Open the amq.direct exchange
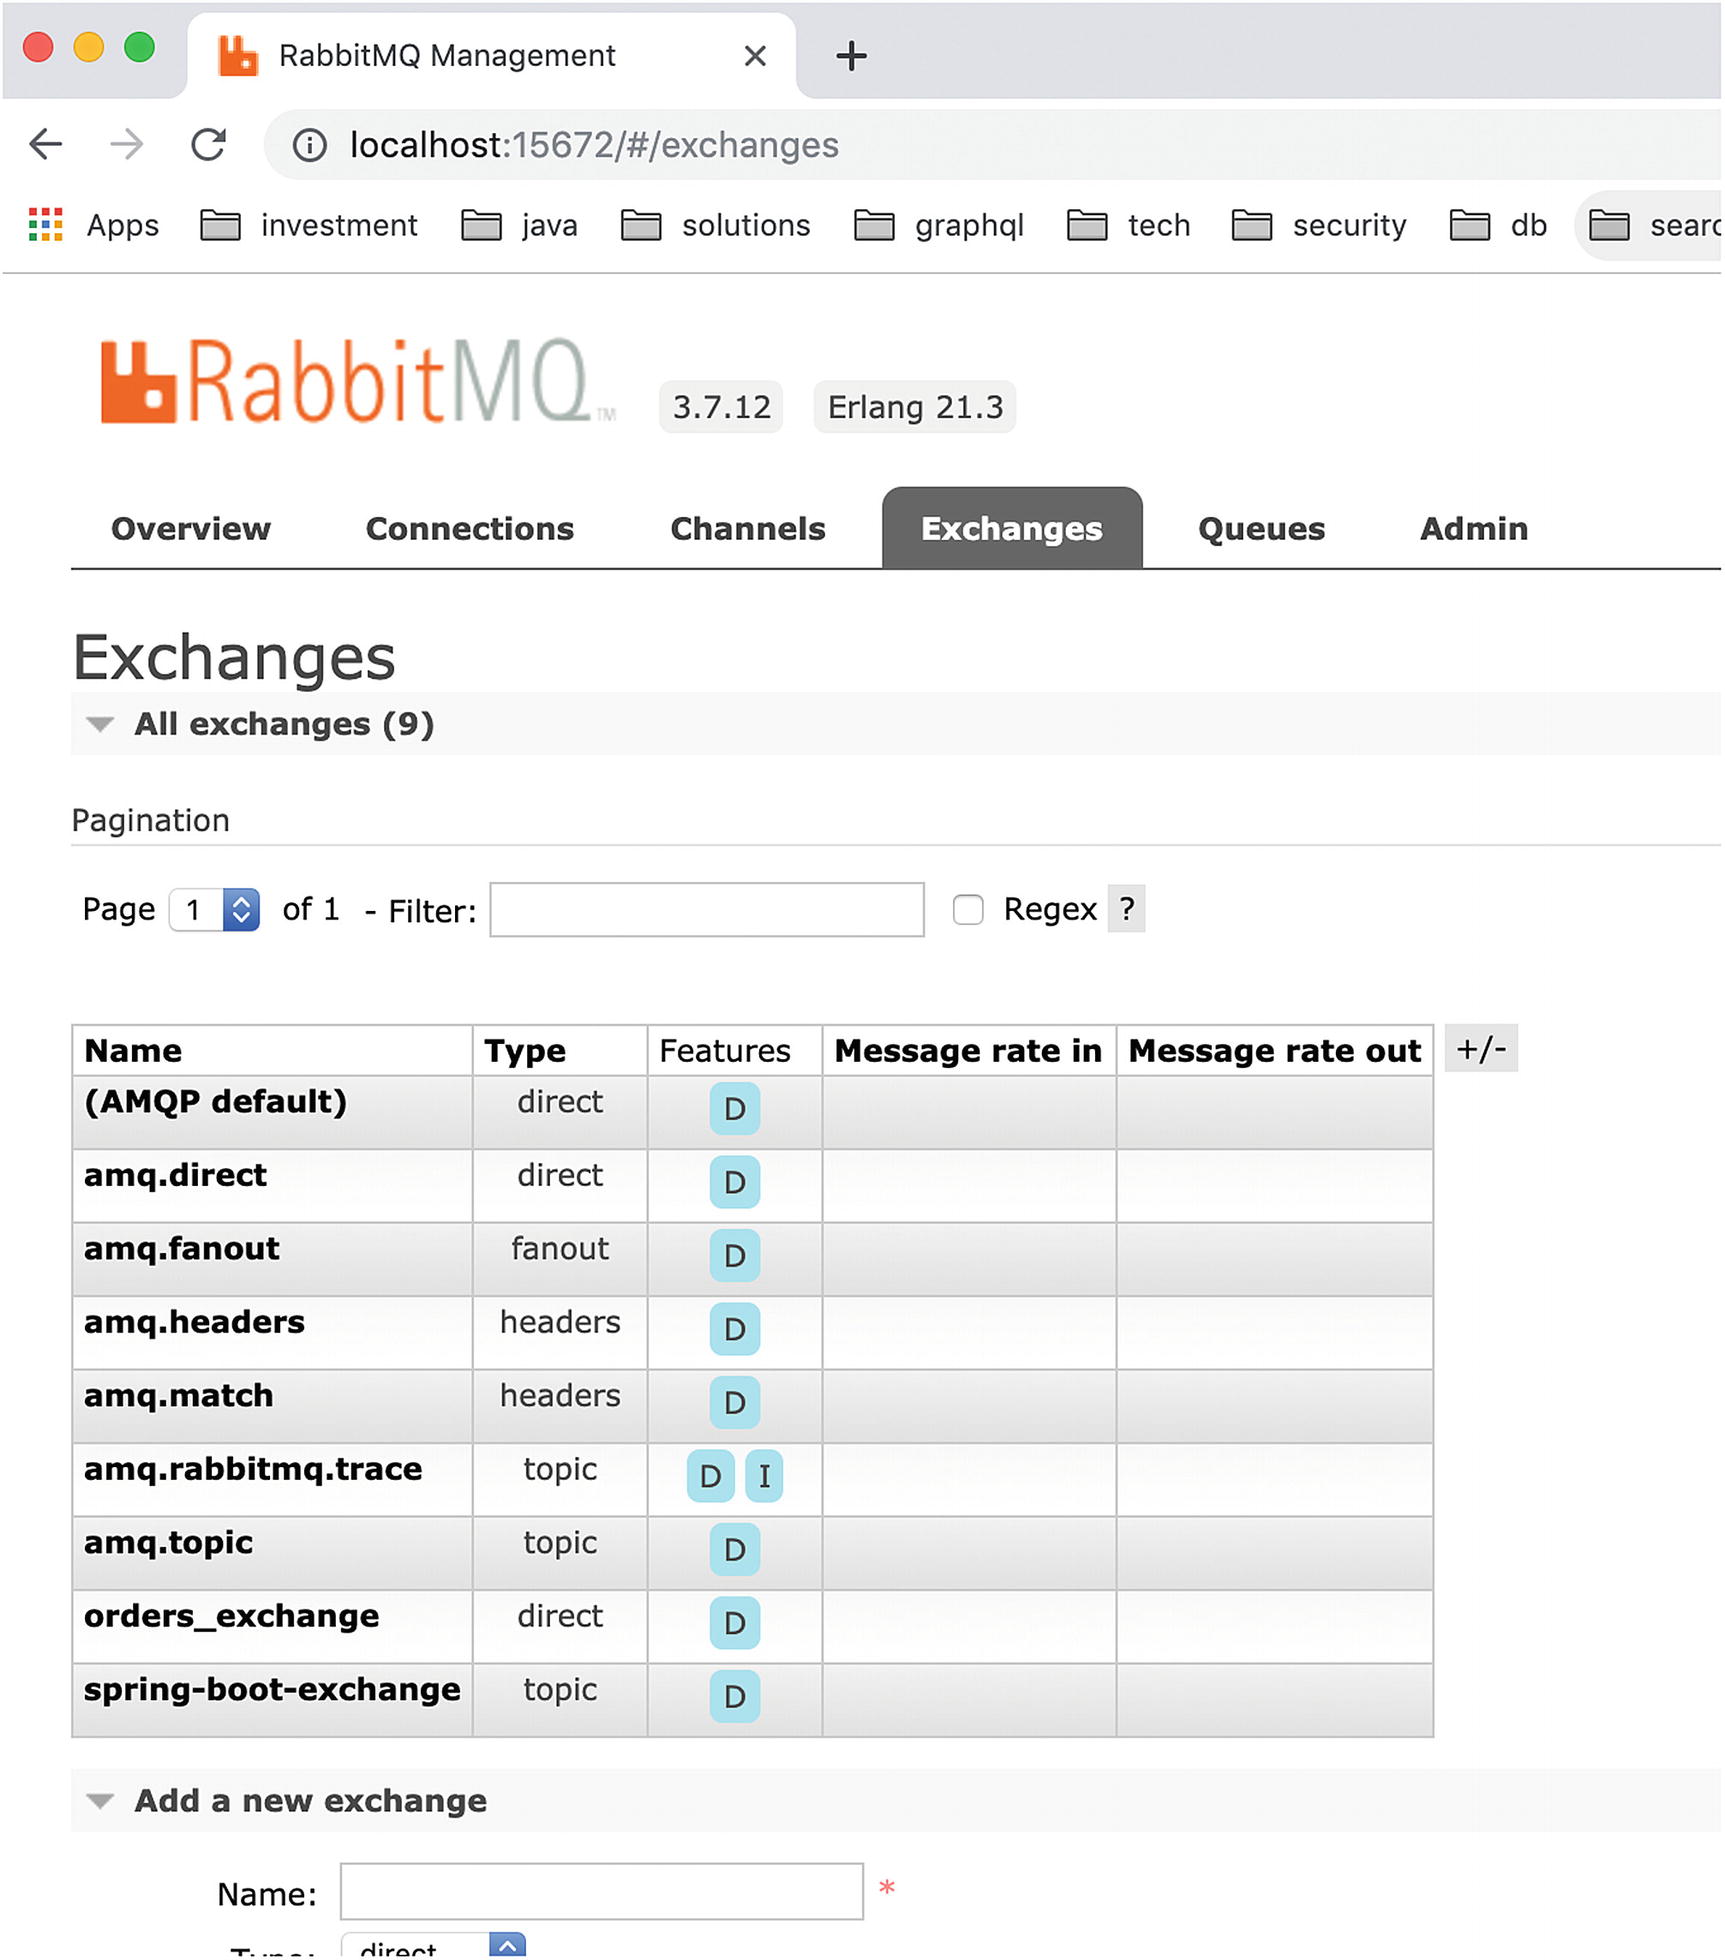This screenshot has height=1960, width=1725. click(x=175, y=1174)
